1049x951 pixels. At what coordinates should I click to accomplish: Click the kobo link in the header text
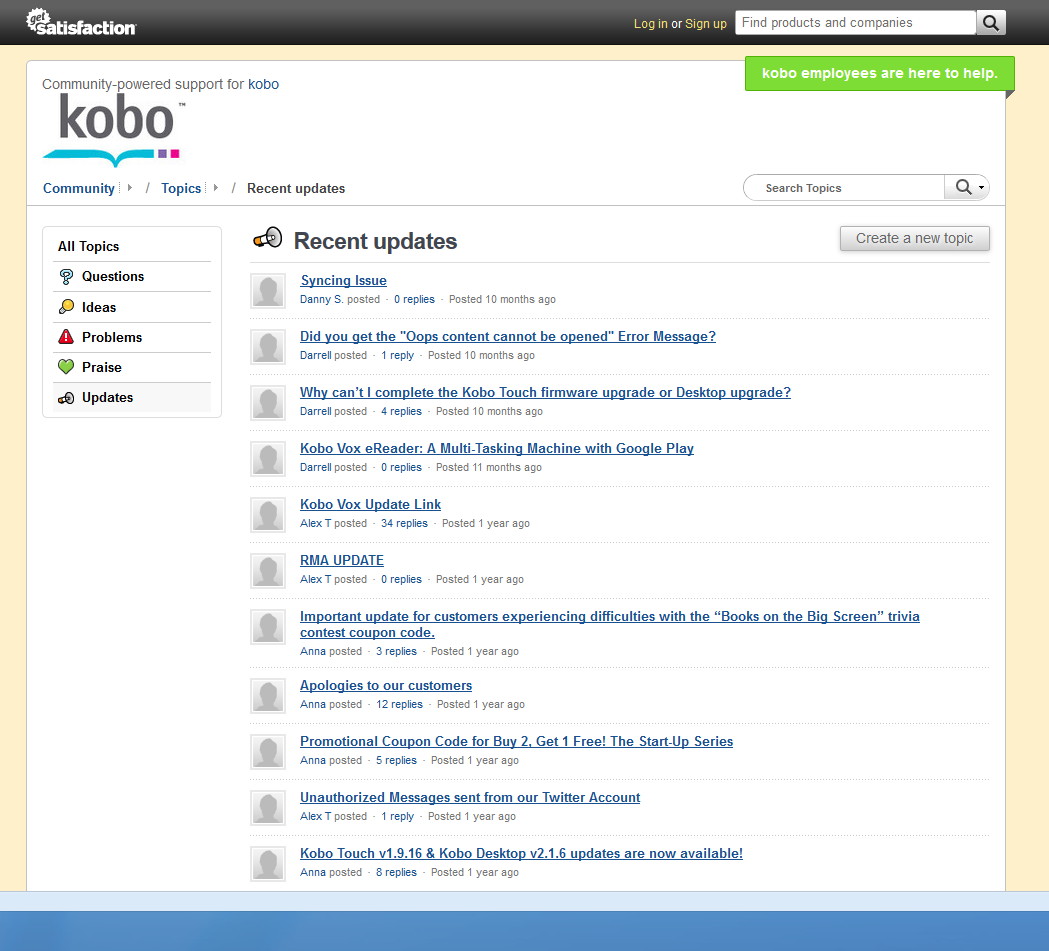click(x=264, y=84)
